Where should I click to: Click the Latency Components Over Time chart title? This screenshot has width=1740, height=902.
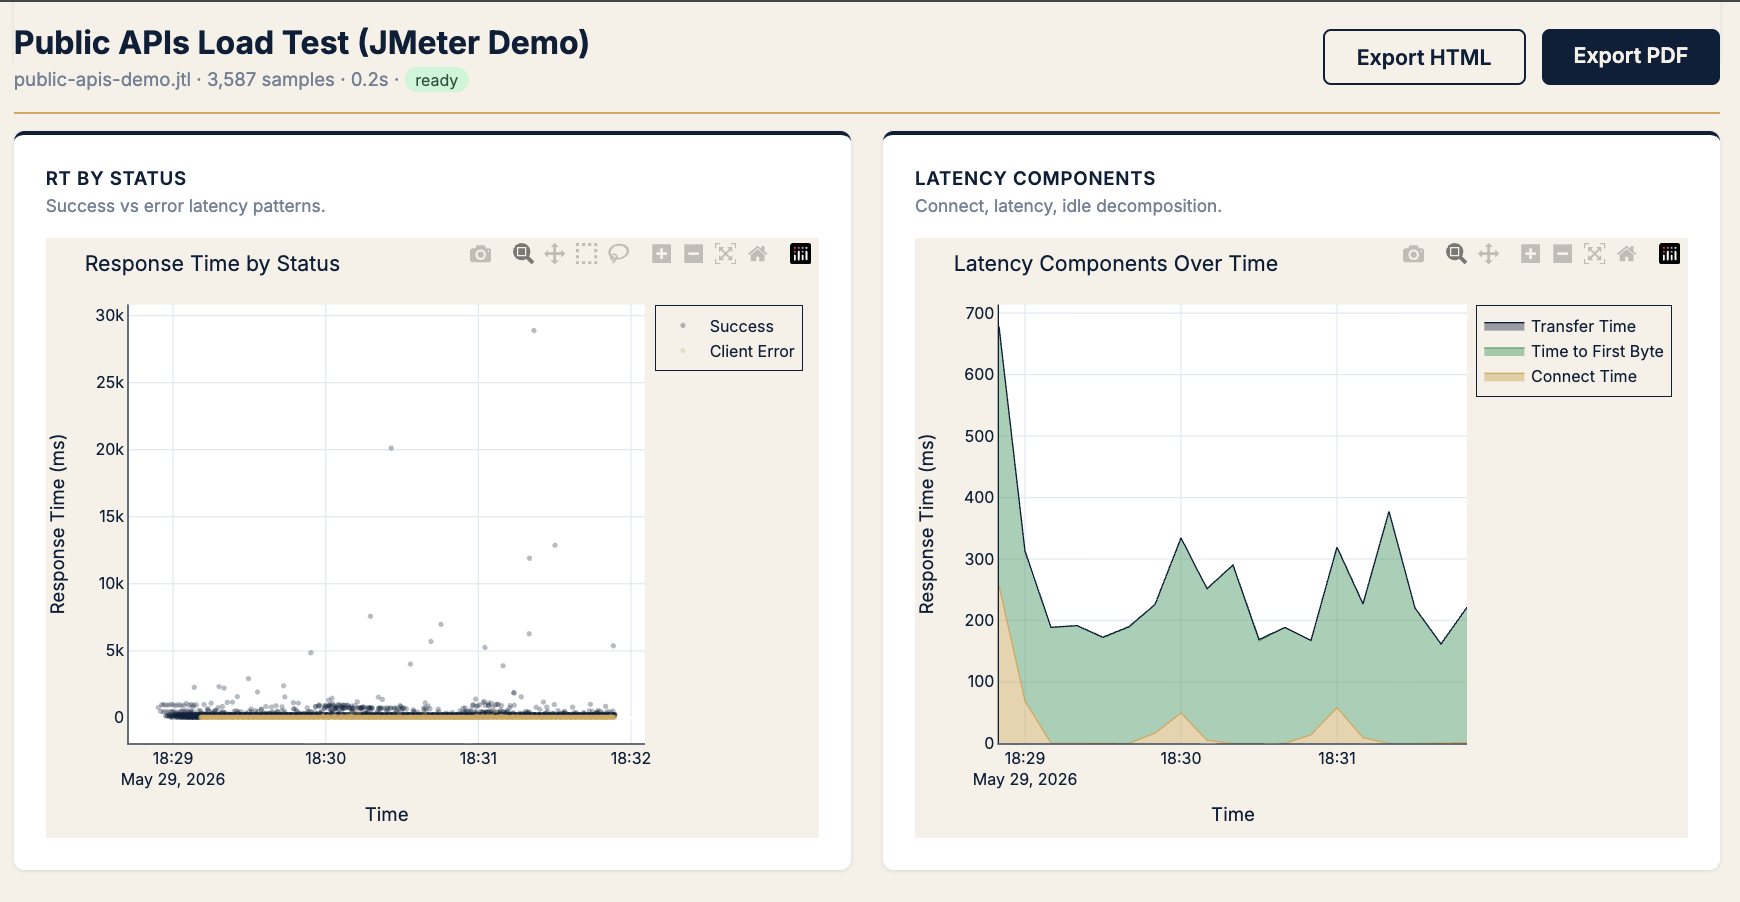point(1116,264)
